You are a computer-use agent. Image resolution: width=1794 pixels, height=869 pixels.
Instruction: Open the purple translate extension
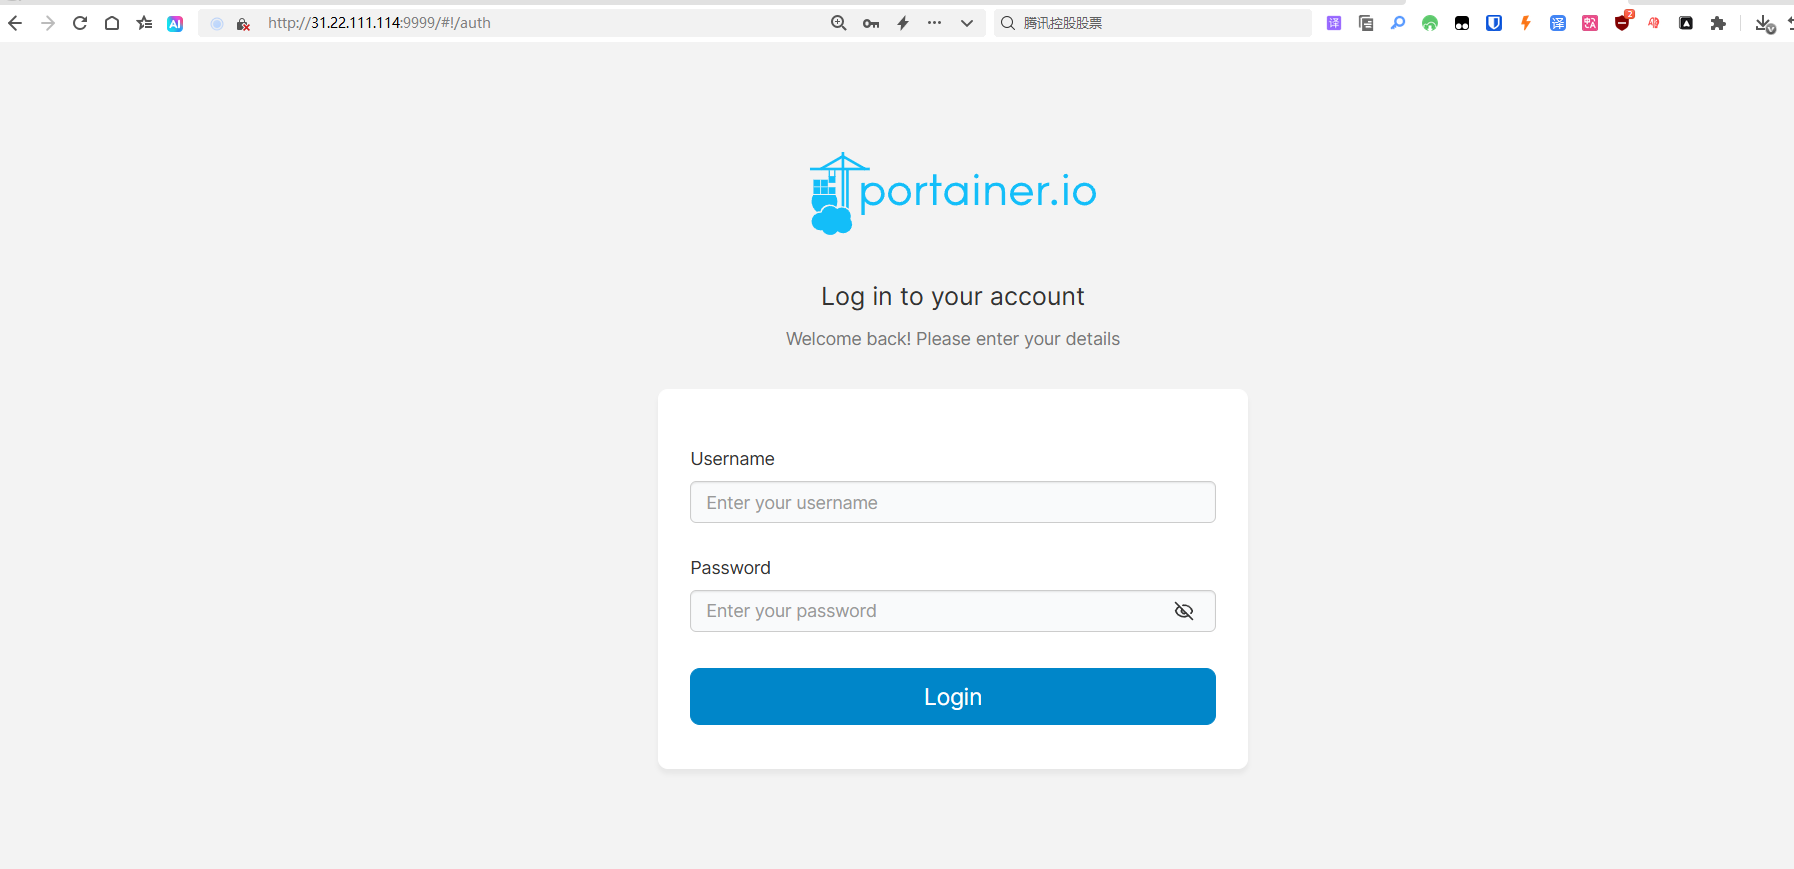pos(1334,23)
